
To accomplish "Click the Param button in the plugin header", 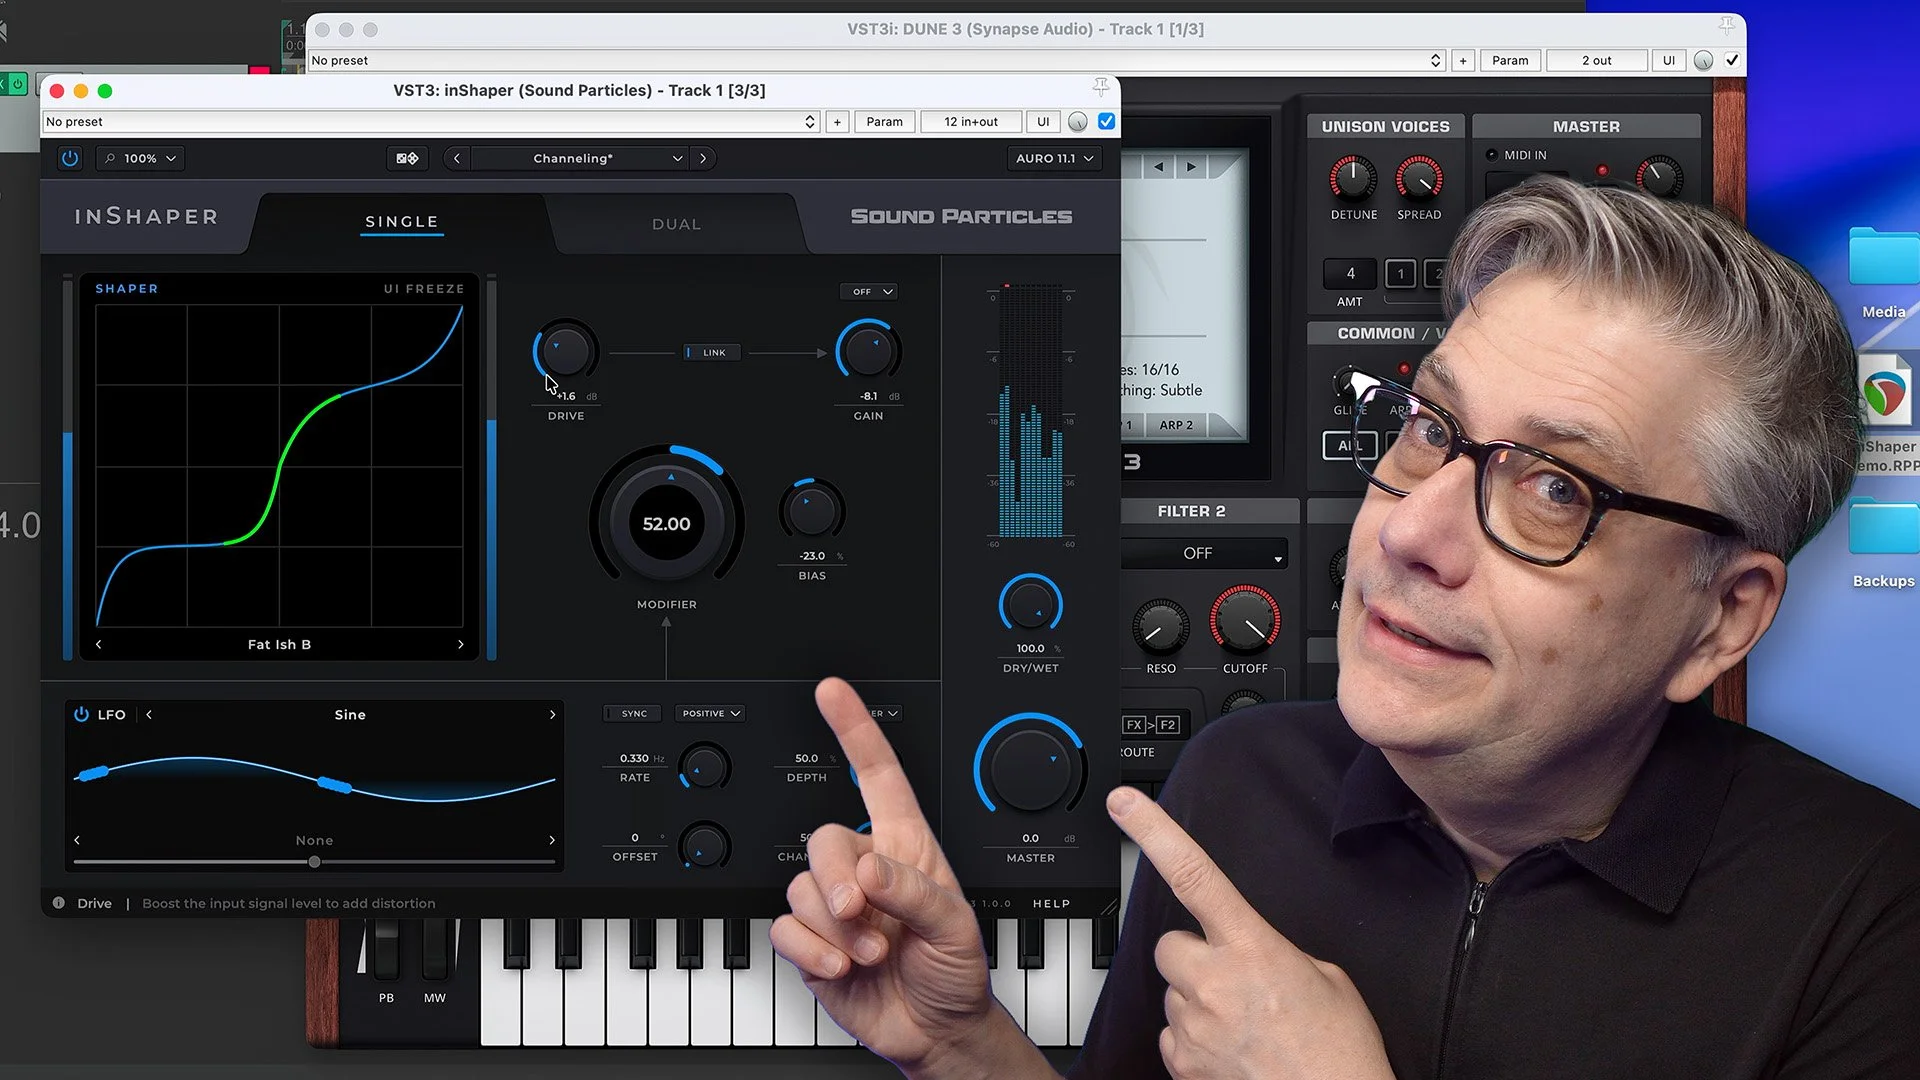I will tap(884, 121).
